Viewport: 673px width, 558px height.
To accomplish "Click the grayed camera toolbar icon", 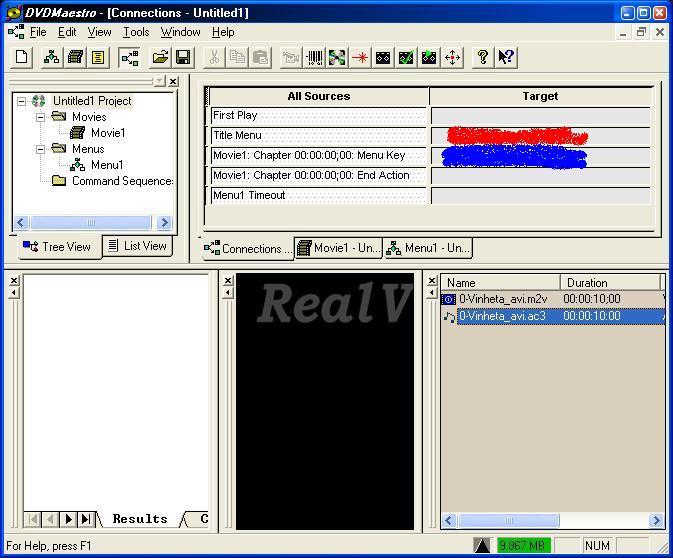I will click(x=291, y=57).
